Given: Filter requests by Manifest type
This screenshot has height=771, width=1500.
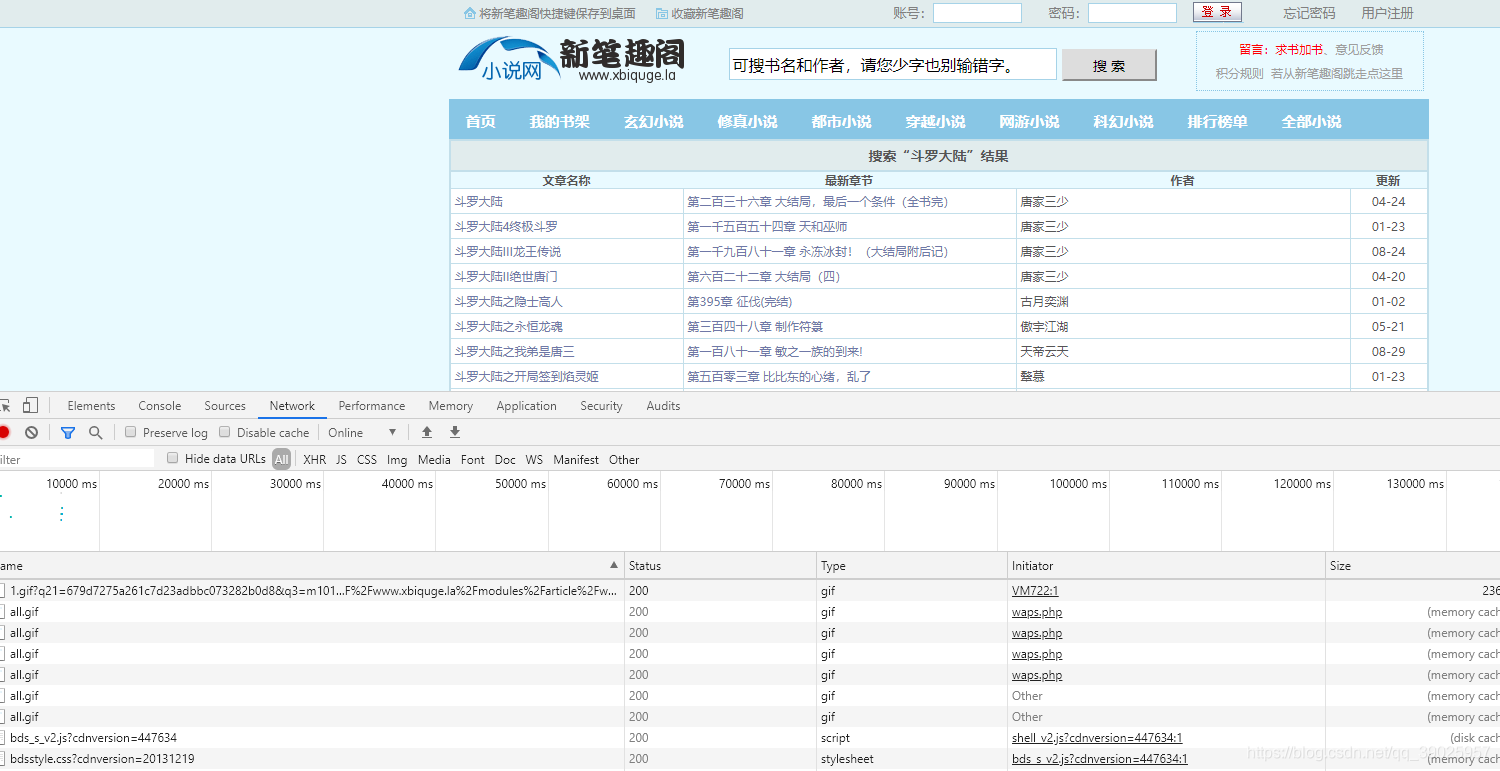Looking at the screenshot, I should click(576, 459).
